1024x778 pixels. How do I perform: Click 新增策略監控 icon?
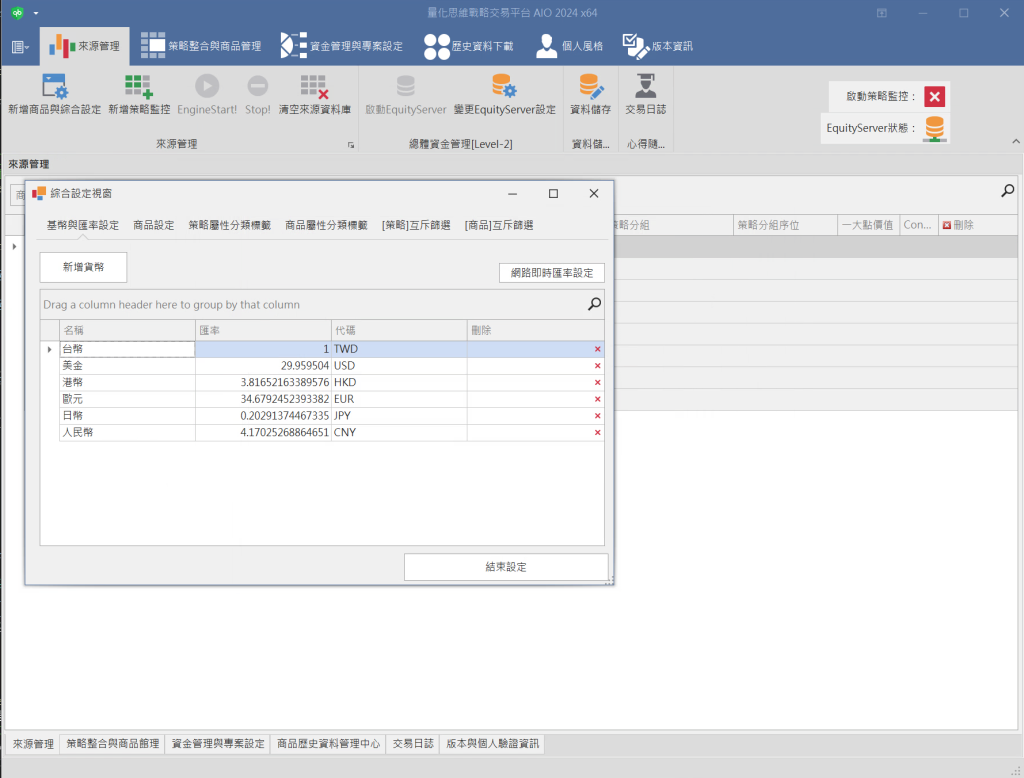tap(138, 87)
